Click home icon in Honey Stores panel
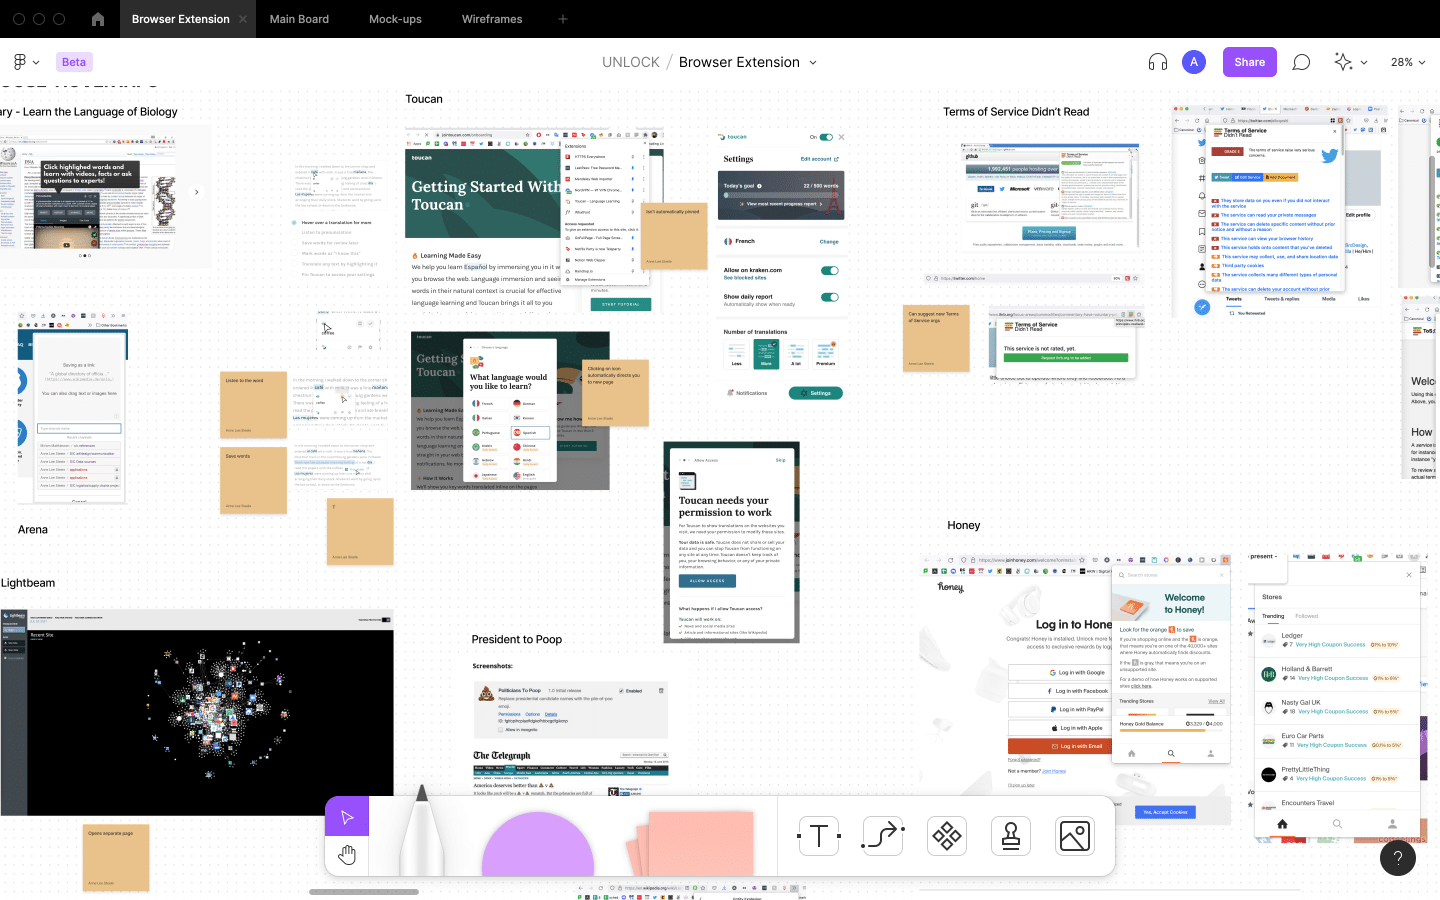This screenshot has height=900, width=1440. 1282,824
